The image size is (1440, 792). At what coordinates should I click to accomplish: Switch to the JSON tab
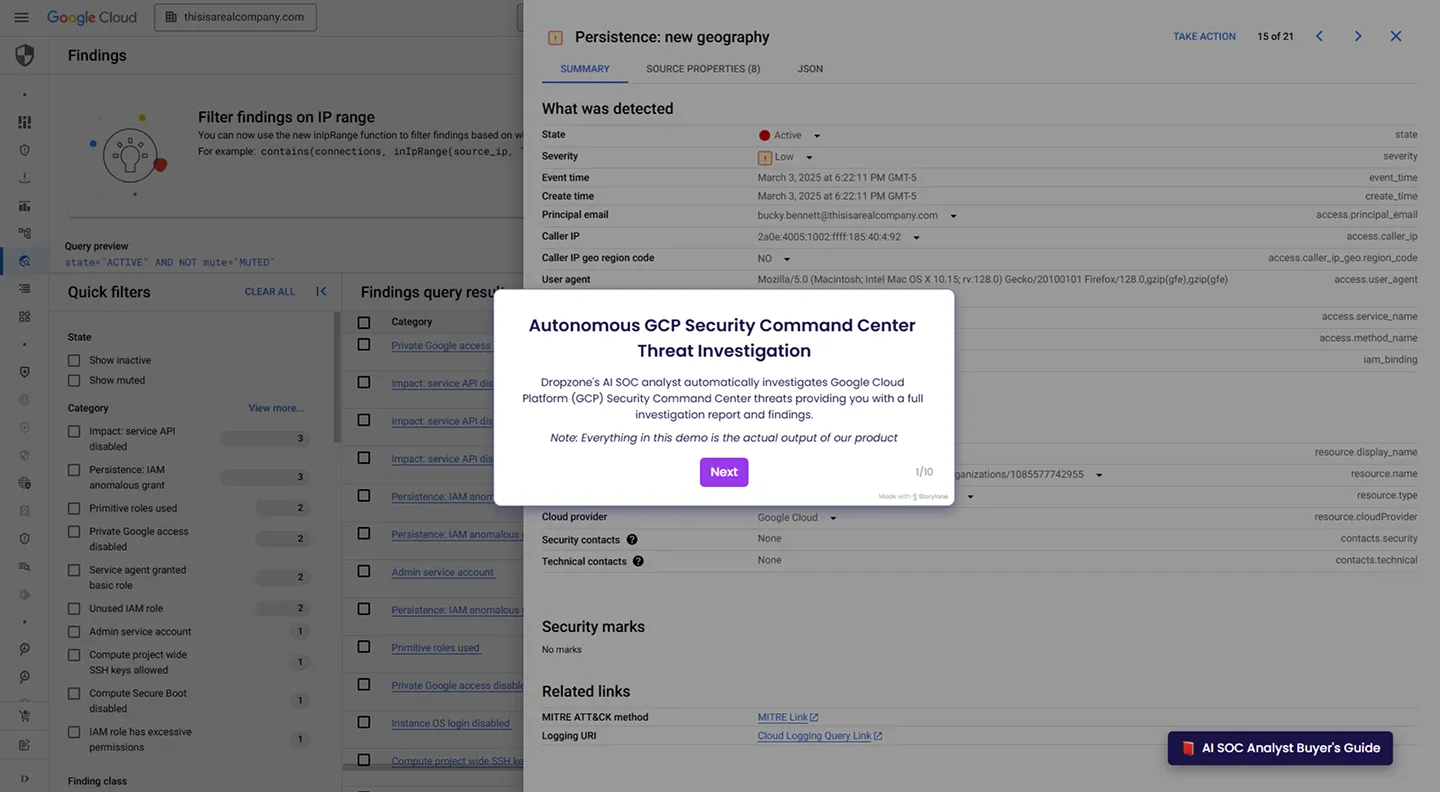pyautogui.click(x=810, y=68)
